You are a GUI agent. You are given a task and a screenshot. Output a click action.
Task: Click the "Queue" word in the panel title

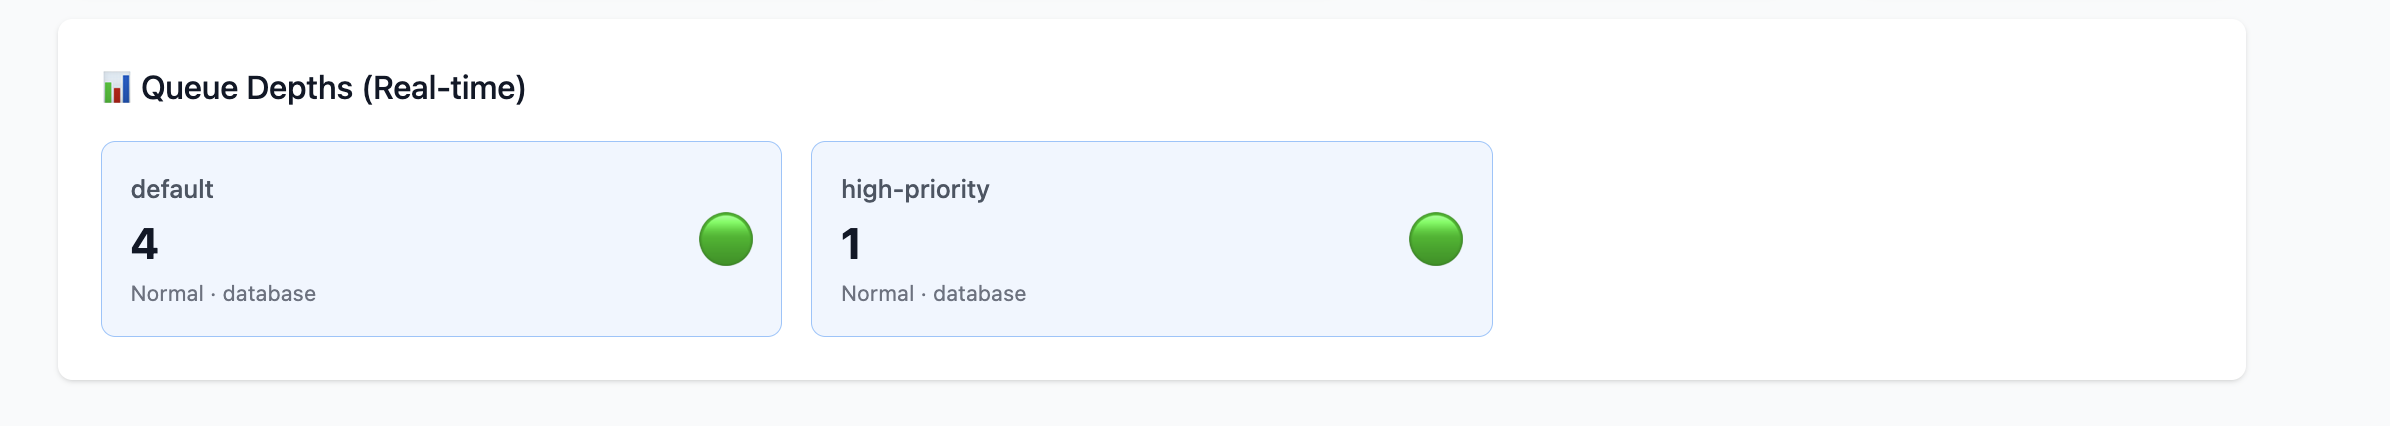click(x=189, y=88)
